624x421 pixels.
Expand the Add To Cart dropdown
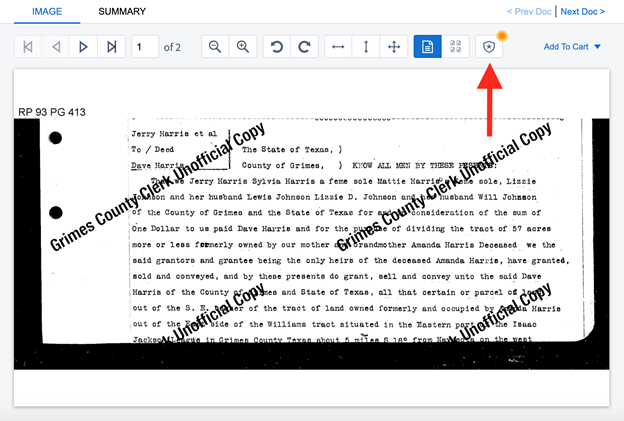(x=572, y=47)
